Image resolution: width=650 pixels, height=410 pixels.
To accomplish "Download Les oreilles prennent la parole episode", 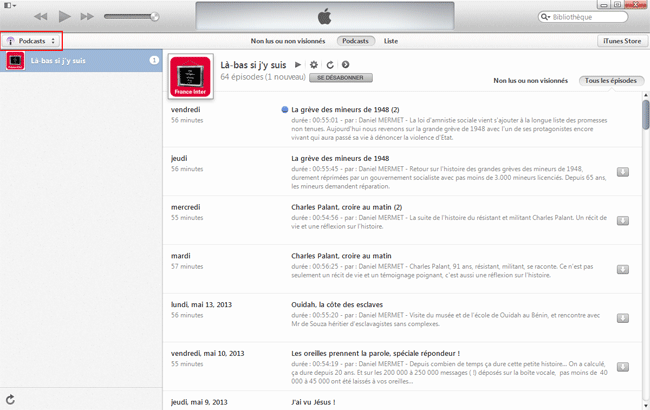I will (x=623, y=367).
